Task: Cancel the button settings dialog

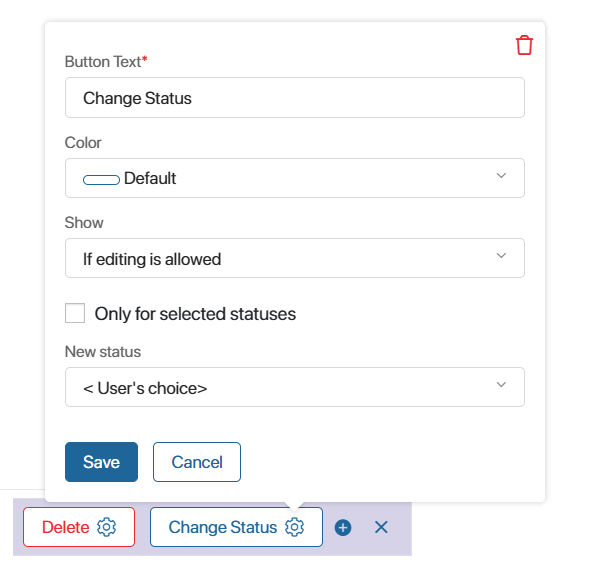Action: tap(197, 462)
